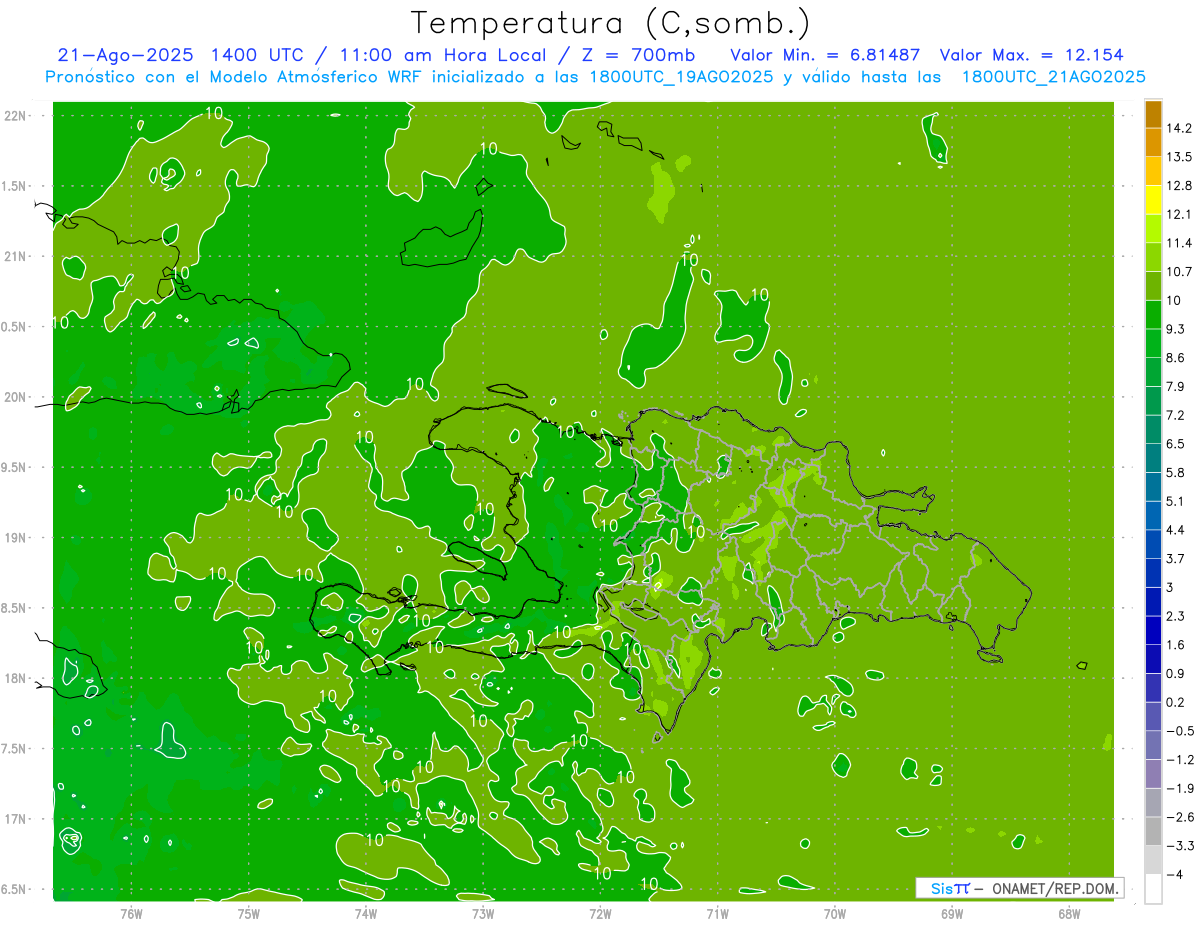Select the '21-Ago-2025' date text
Image resolution: width=1200 pixels, height=927 pixels.
[x=126, y=55]
